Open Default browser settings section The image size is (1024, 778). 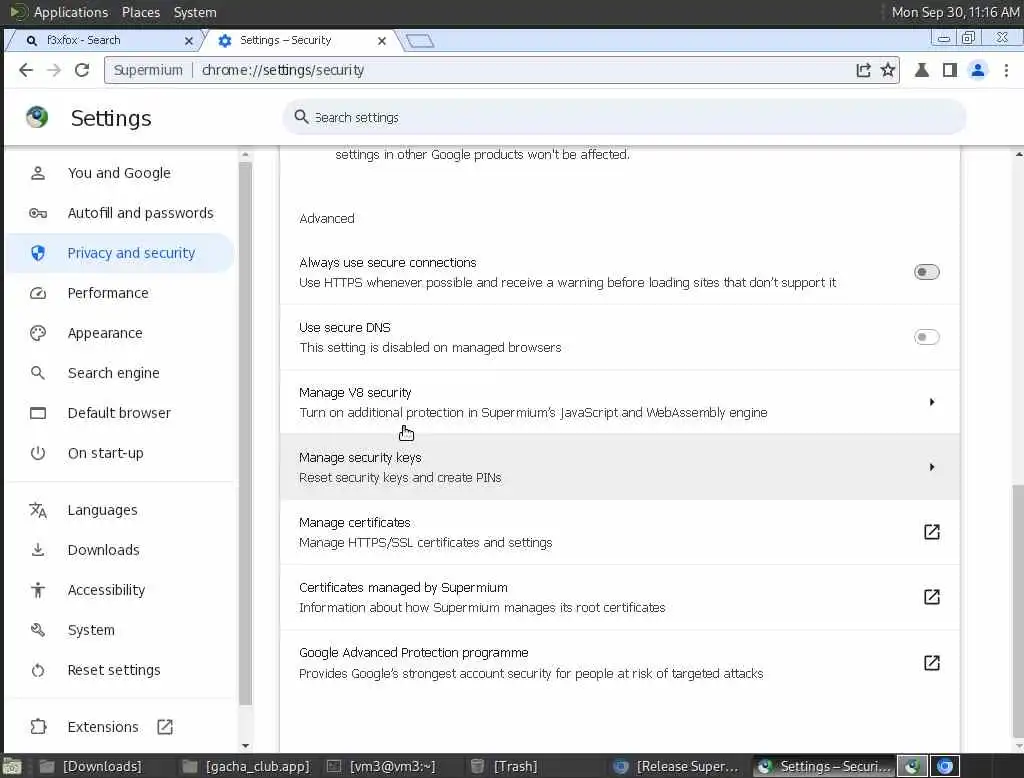point(120,413)
